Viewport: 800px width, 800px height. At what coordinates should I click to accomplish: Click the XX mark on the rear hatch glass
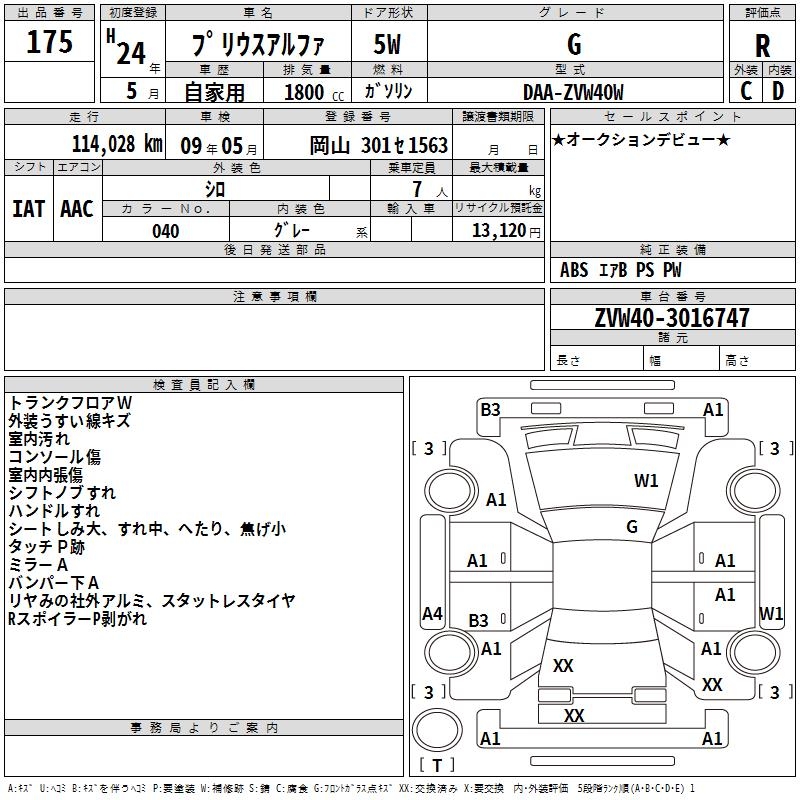pos(563,666)
